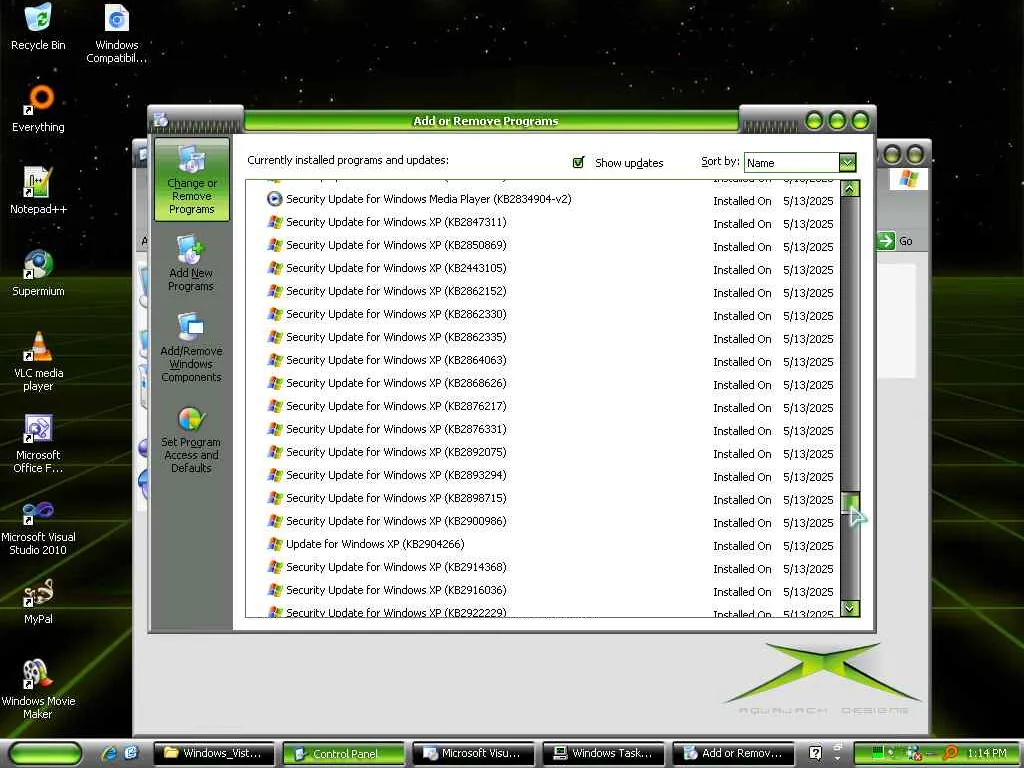
Task: Open Add/Remove Windows Components
Action: [191, 347]
